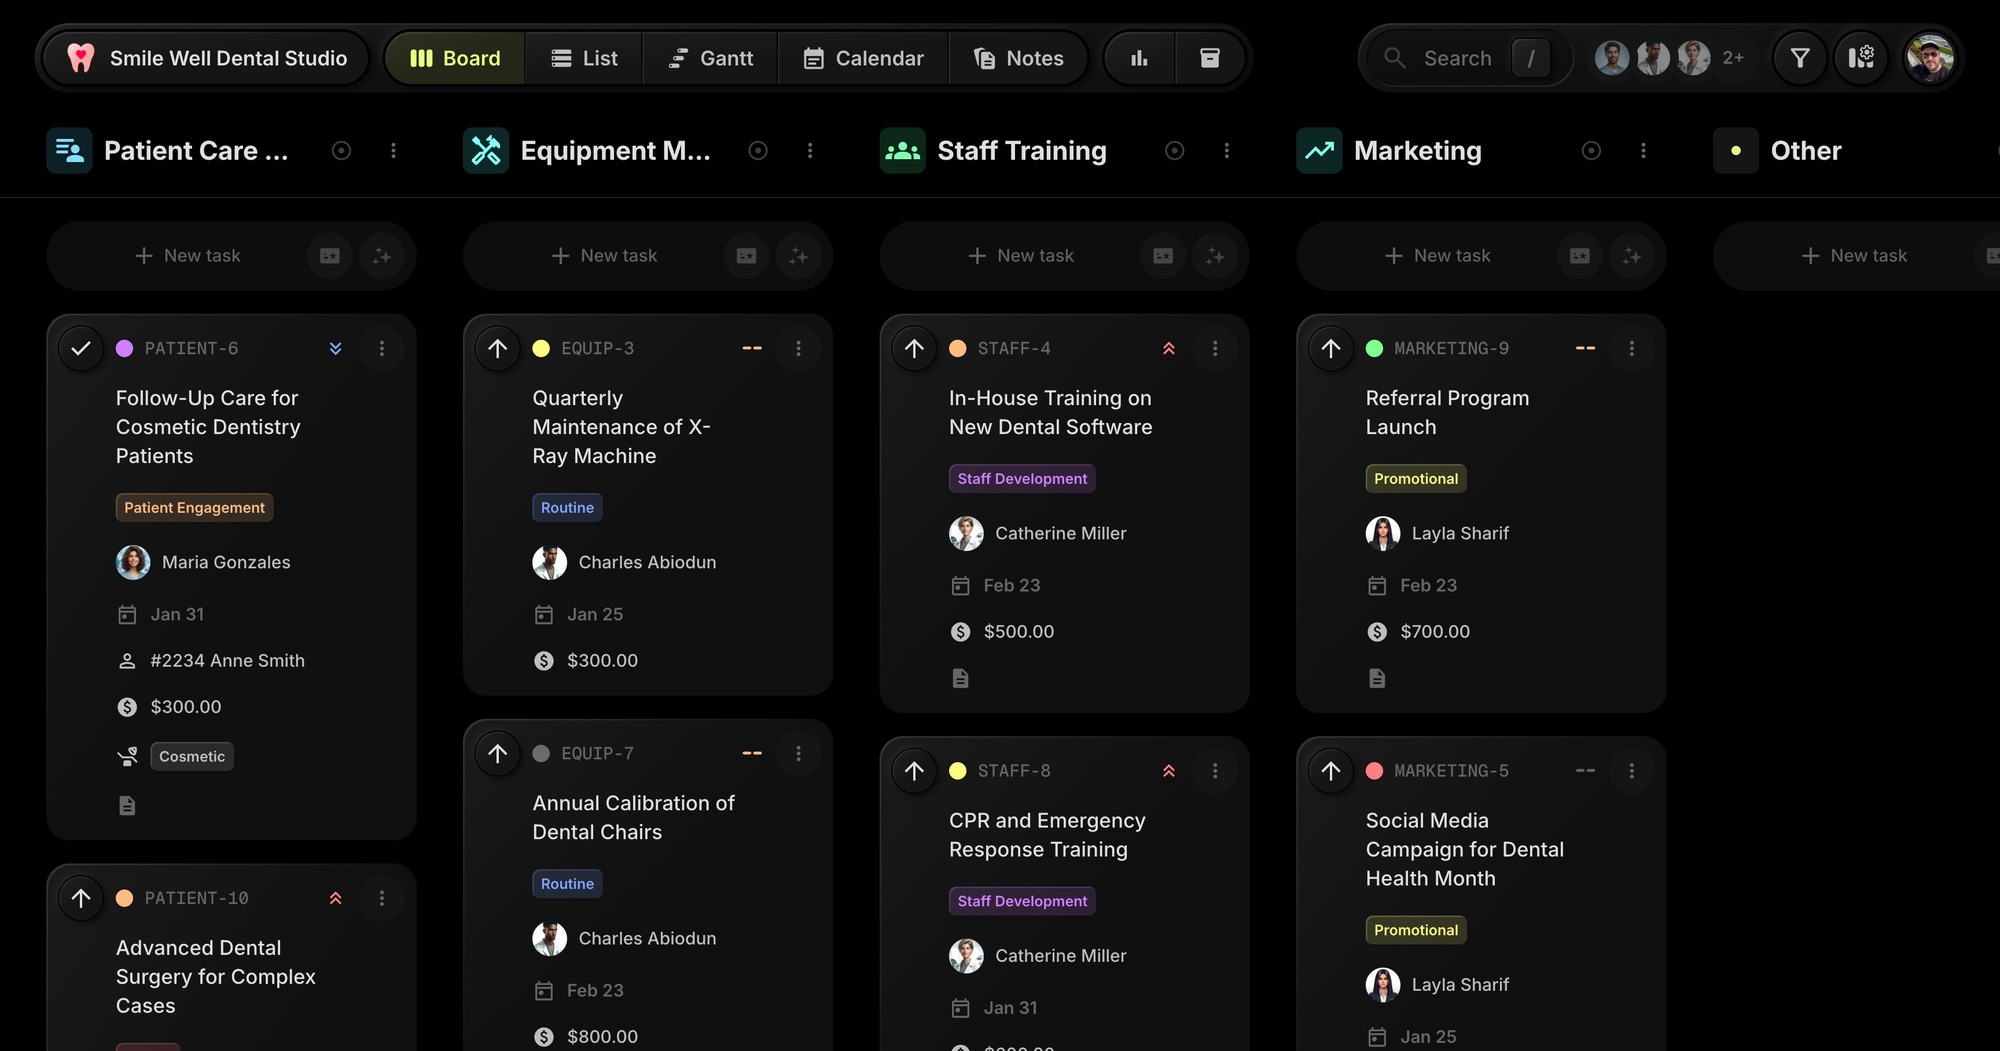Open the MARKETING-9 card options menu
The height and width of the screenshot is (1051, 2000).
[x=1631, y=348]
